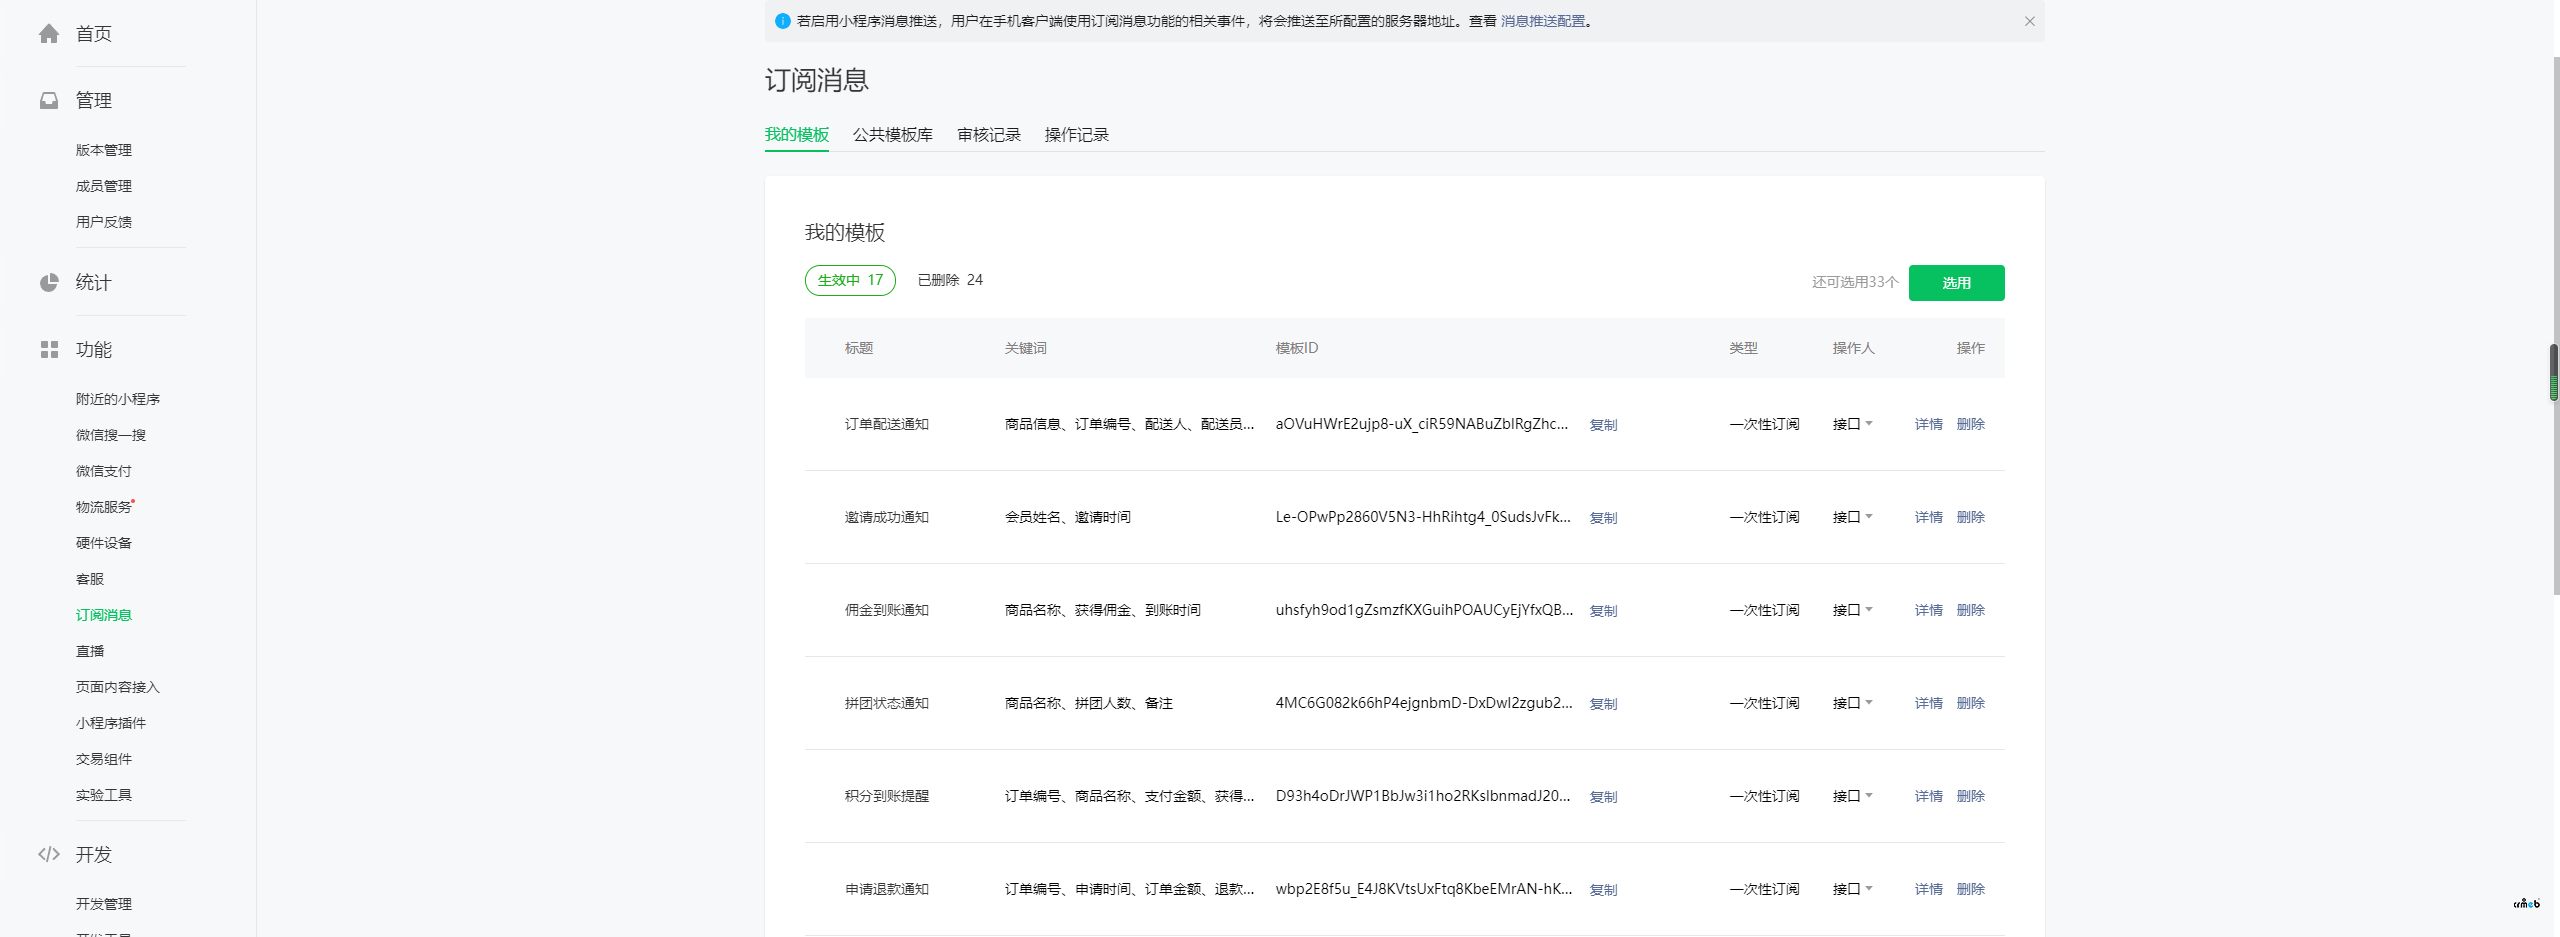Toggle the 生效中 filter pill
This screenshot has height=937, width=2560.
[849, 280]
